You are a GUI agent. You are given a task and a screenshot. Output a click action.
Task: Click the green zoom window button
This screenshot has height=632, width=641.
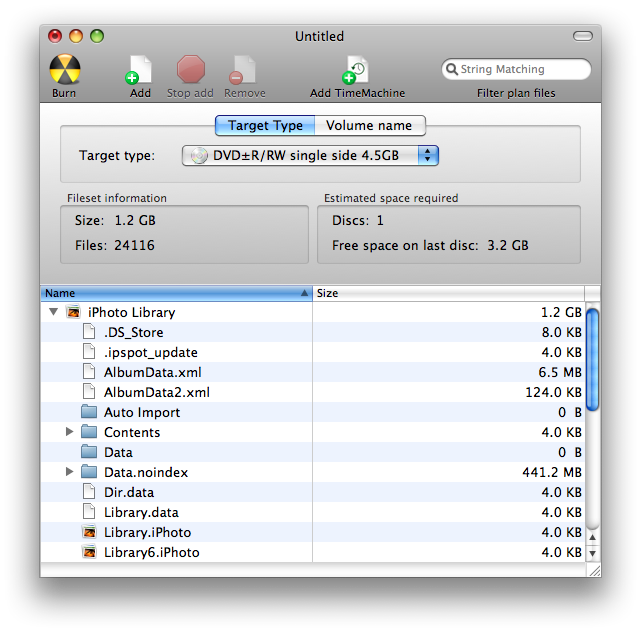point(97,36)
